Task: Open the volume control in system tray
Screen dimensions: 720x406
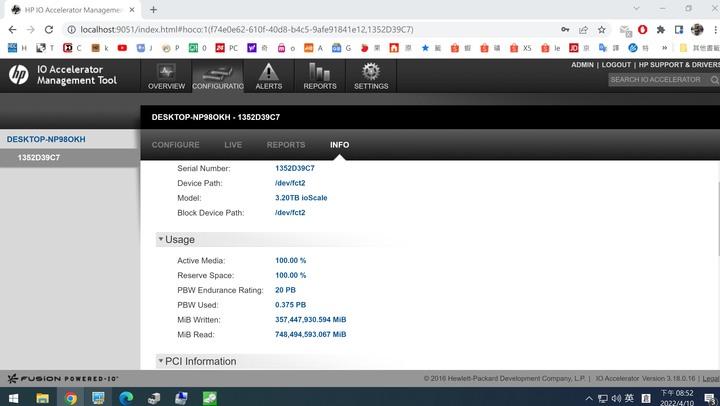Action: click(x=616, y=398)
